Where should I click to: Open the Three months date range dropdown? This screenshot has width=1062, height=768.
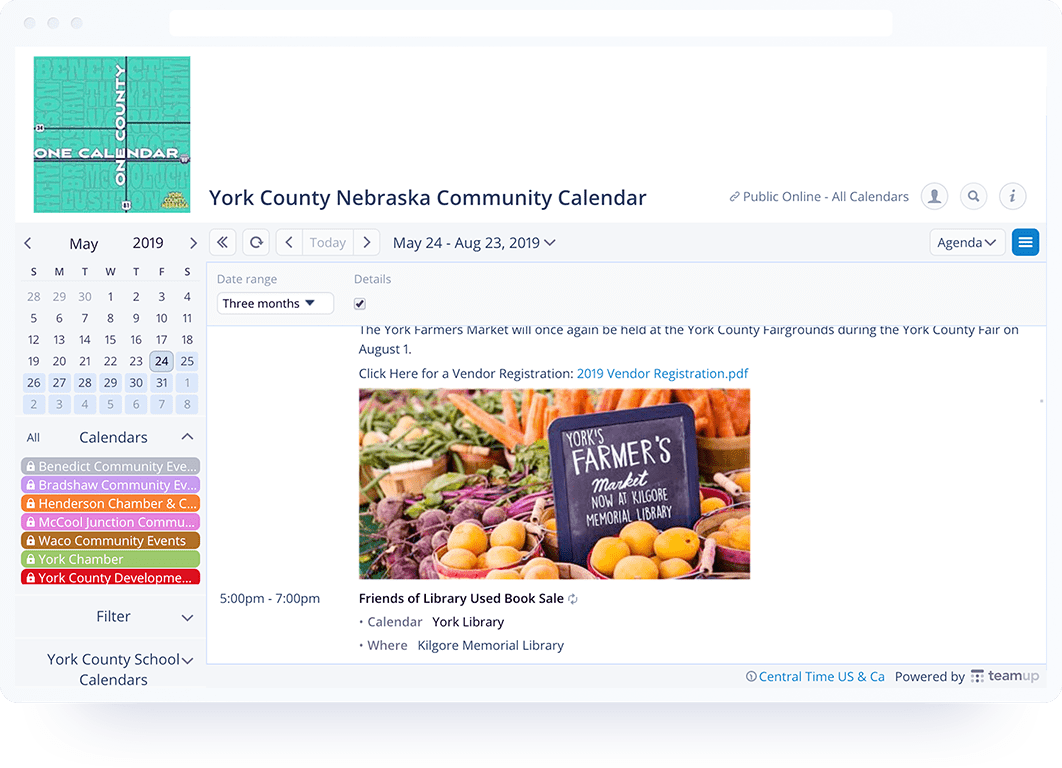click(x=275, y=303)
